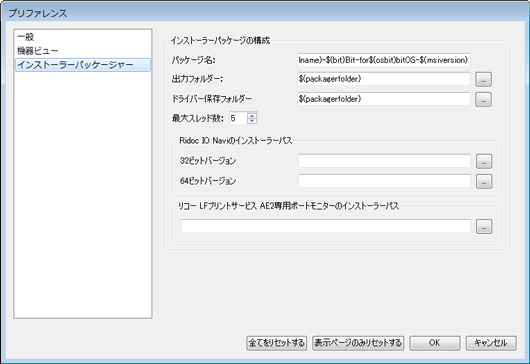Click 表示ページのみリセットする button
530x364 pixels.
(358, 343)
